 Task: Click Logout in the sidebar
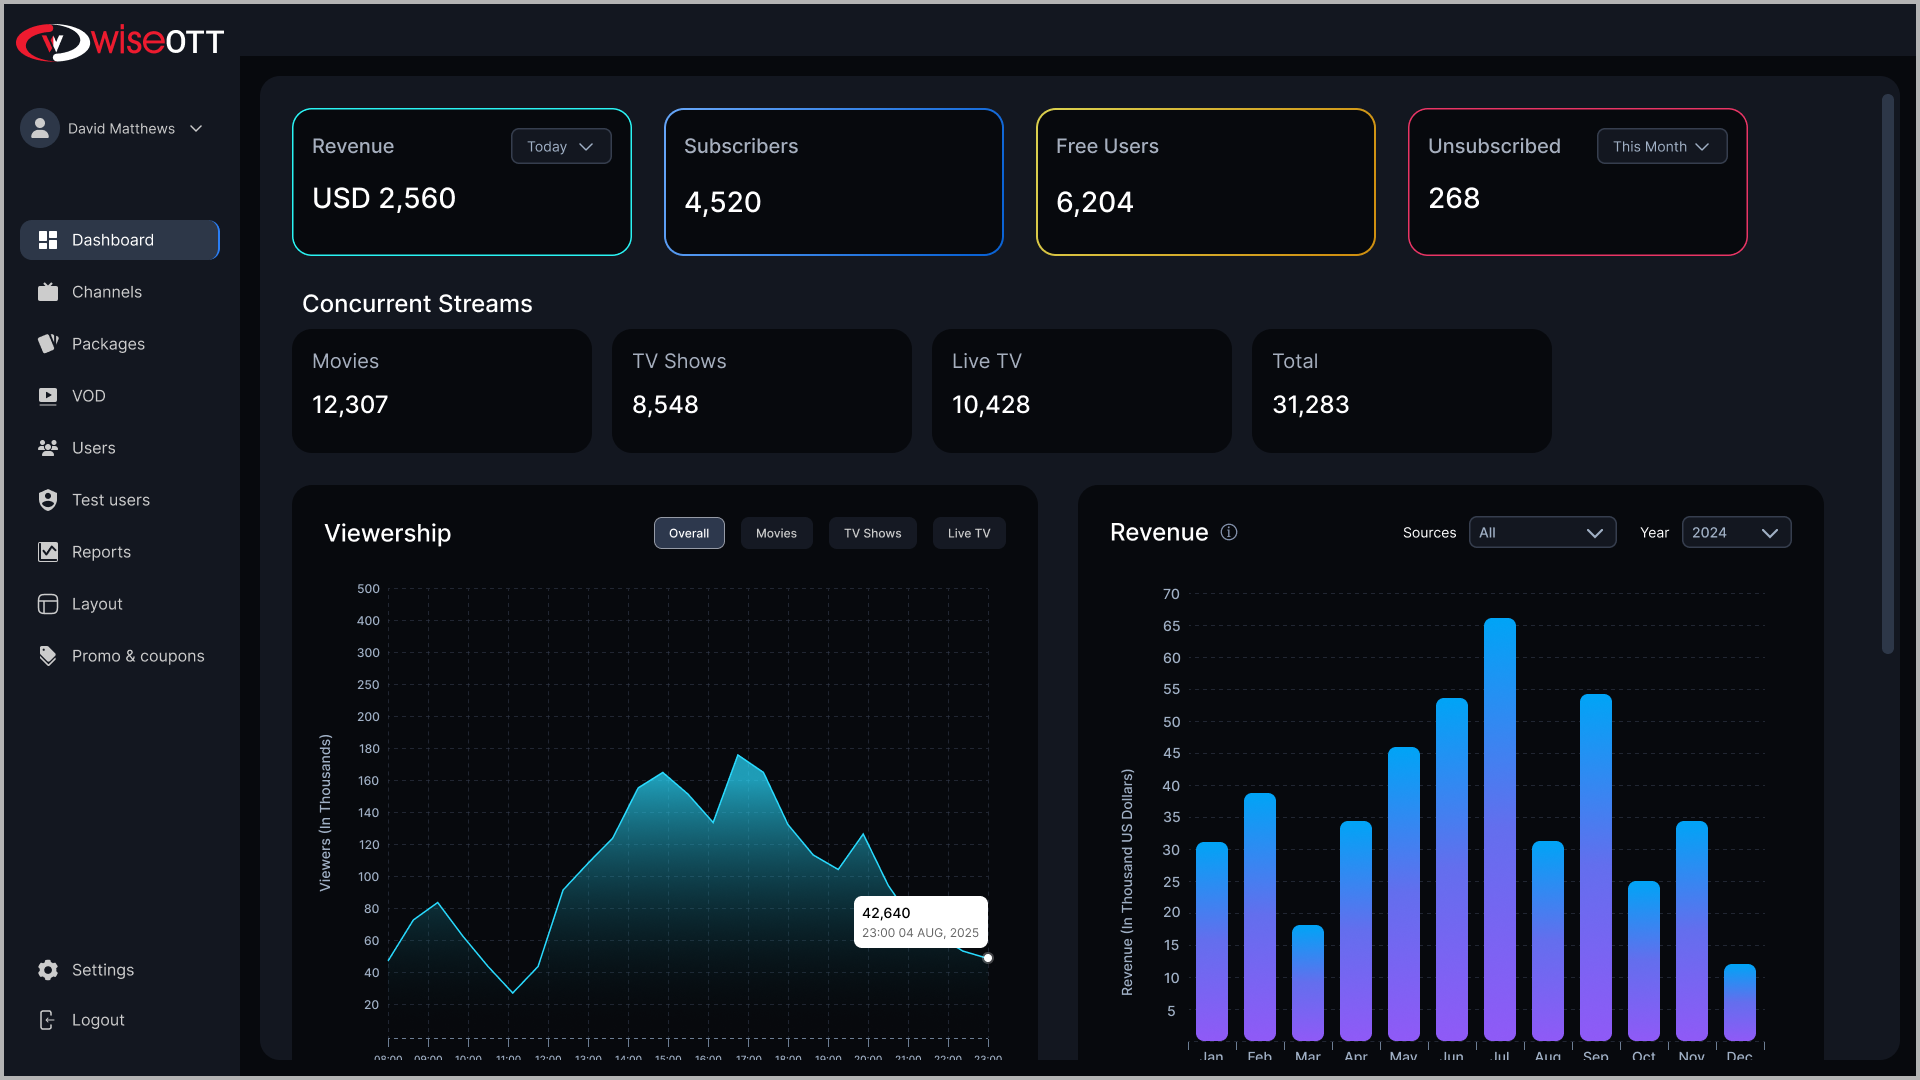pyautogui.click(x=120, y=1020)
